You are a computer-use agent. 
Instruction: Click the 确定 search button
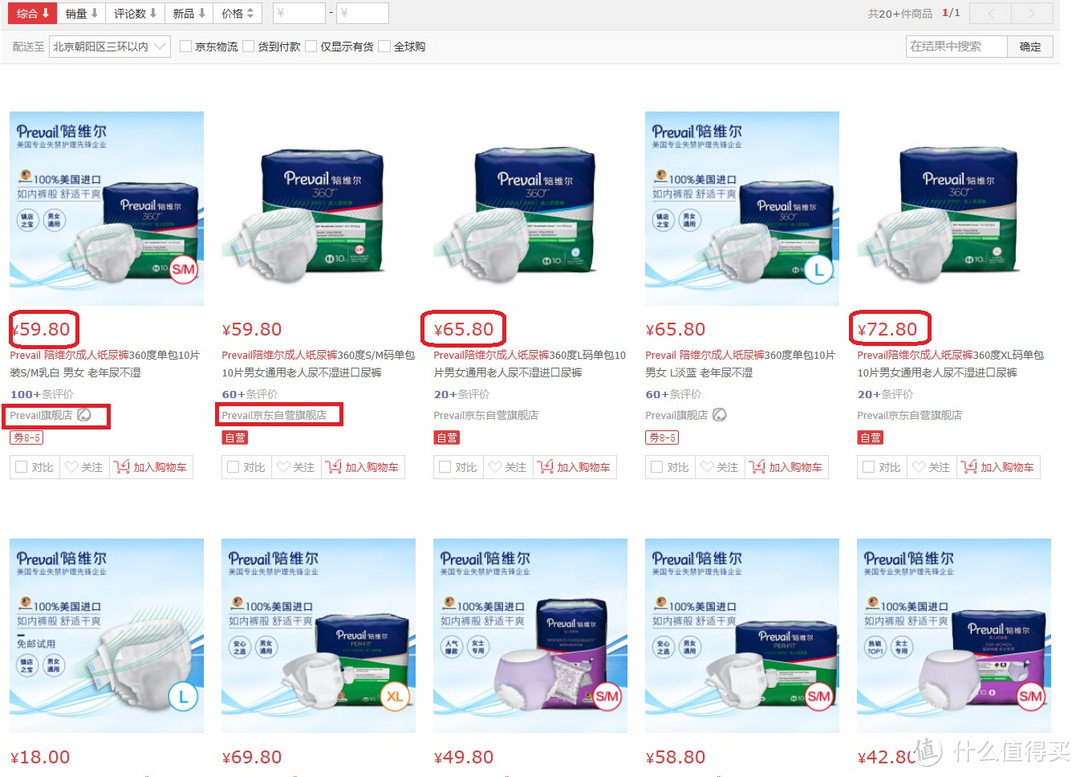coord(1030,46)
